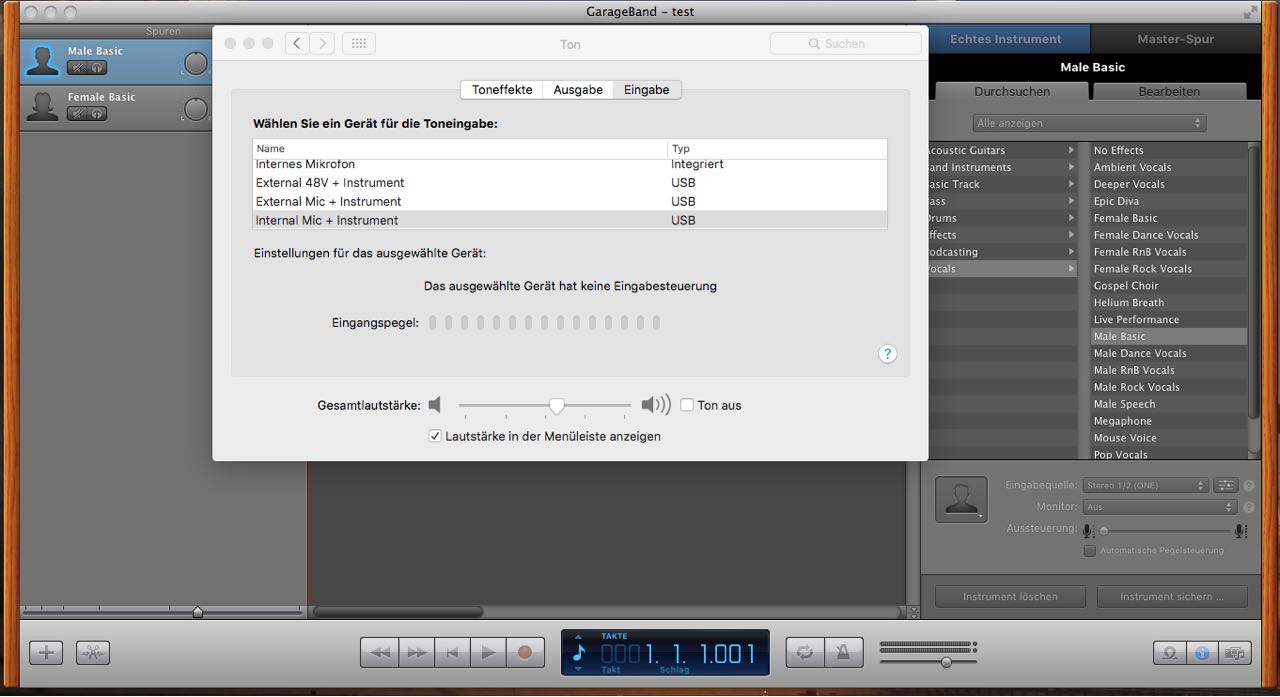The height and width of the screenshot is (697, 1280).
Task: Select the External Mic + Instrument input device
Action: pyautogui.click(x=570, y=201)
